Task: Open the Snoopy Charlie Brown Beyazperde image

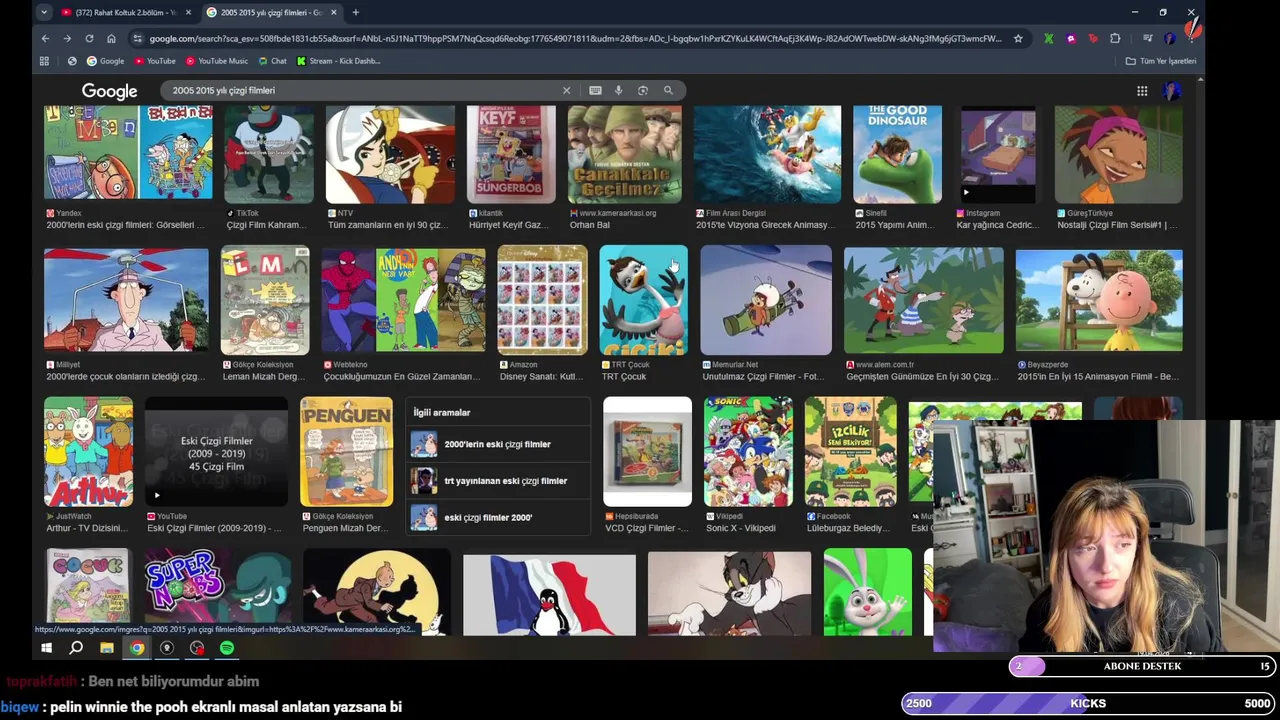Action: click(x=1099, y=301)
